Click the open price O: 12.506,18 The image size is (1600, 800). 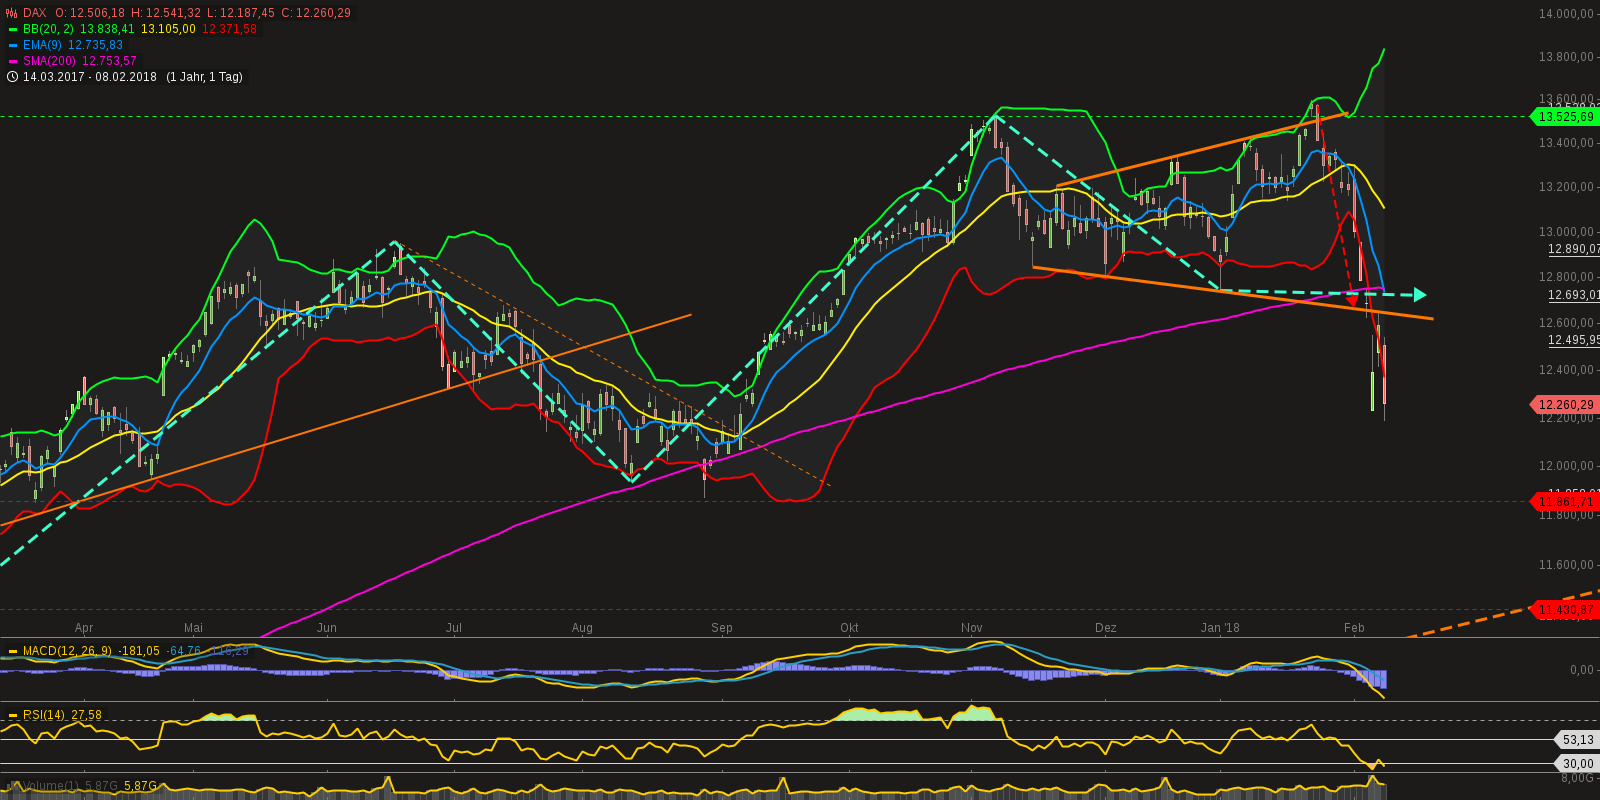90,13
